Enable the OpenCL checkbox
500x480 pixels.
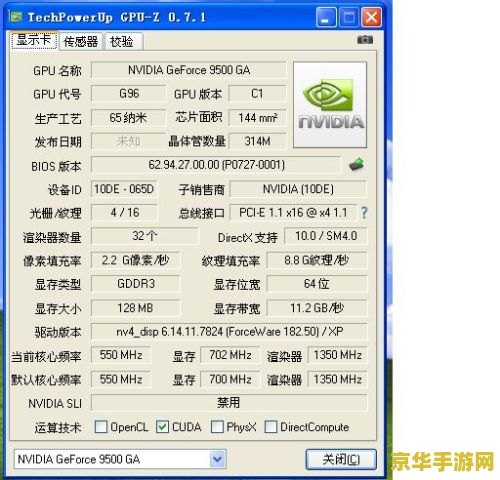coord(101,427)
